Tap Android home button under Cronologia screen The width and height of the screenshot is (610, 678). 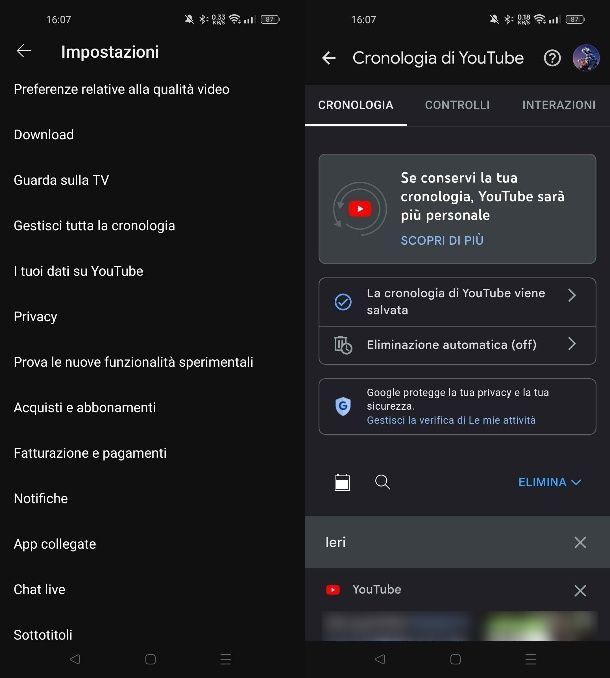(x=456, y=659)
